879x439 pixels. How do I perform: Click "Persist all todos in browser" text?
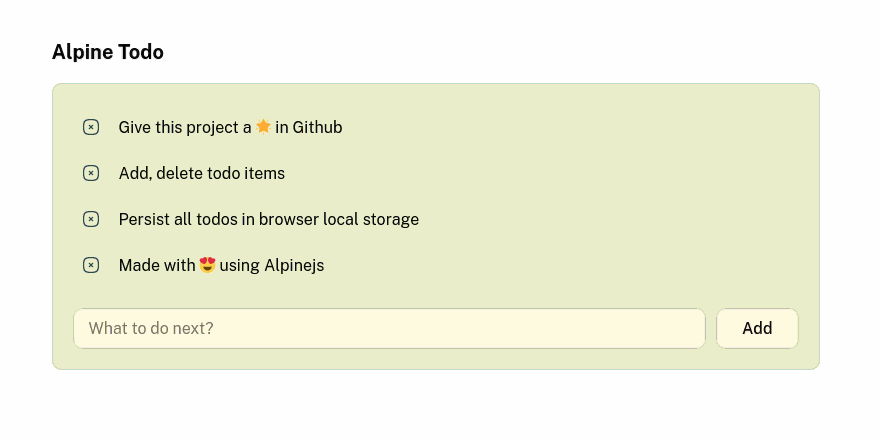coord(219,219)
